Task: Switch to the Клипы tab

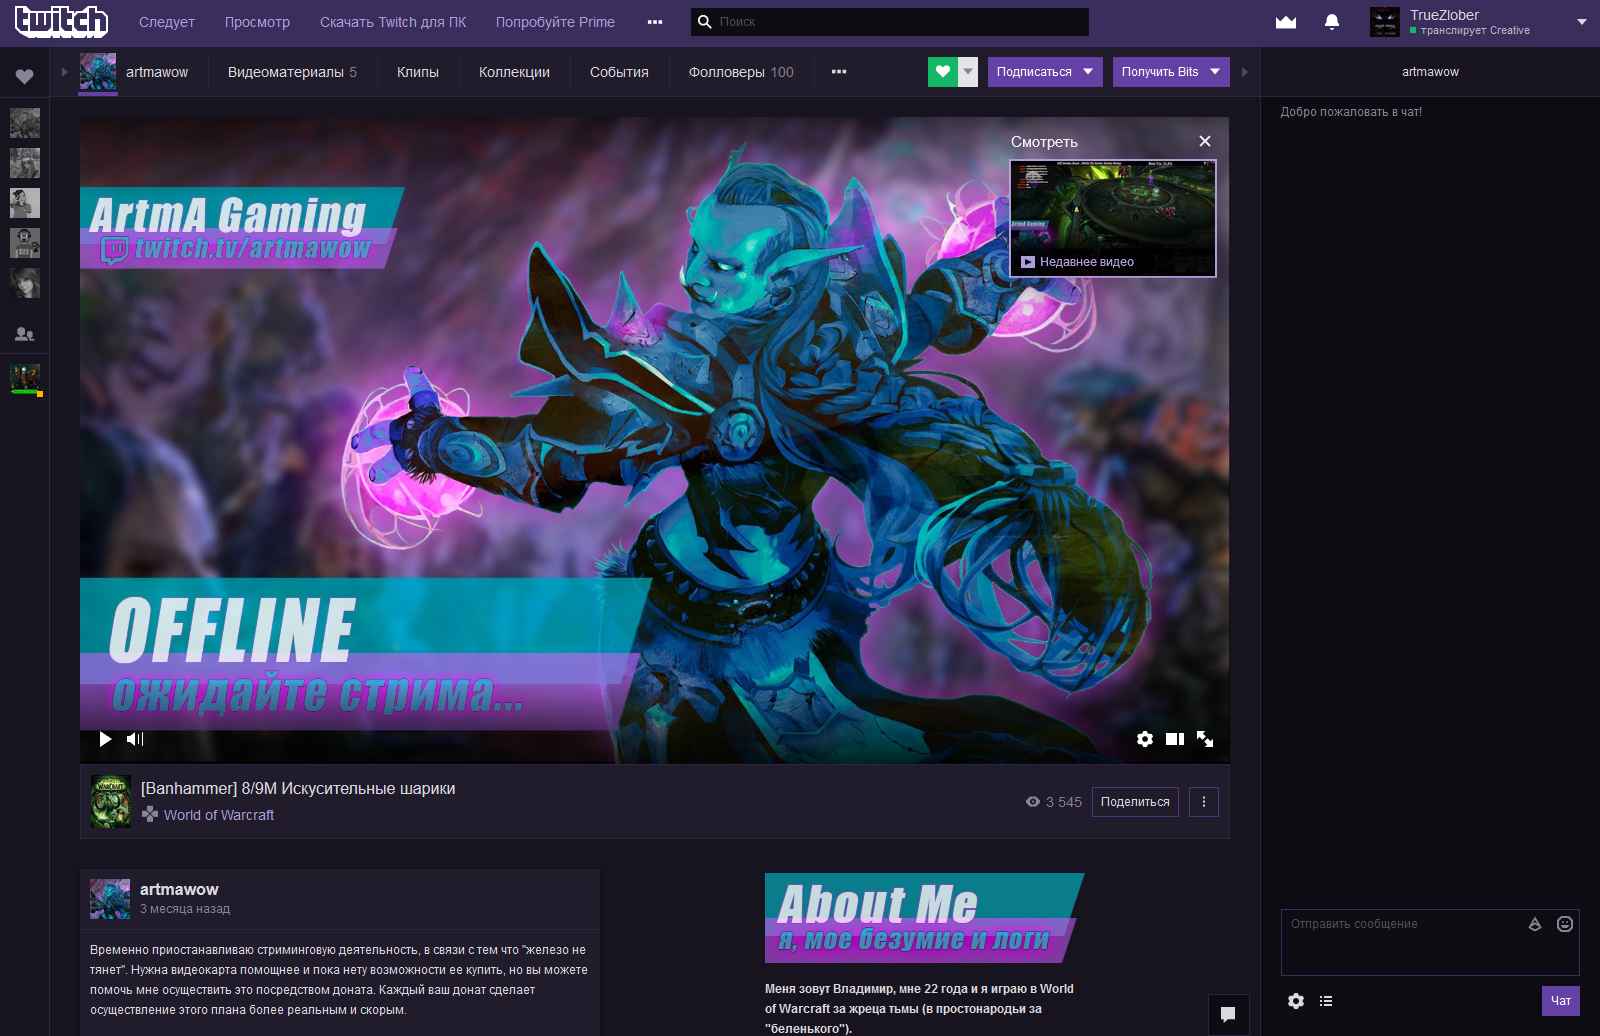Action: 418,72
